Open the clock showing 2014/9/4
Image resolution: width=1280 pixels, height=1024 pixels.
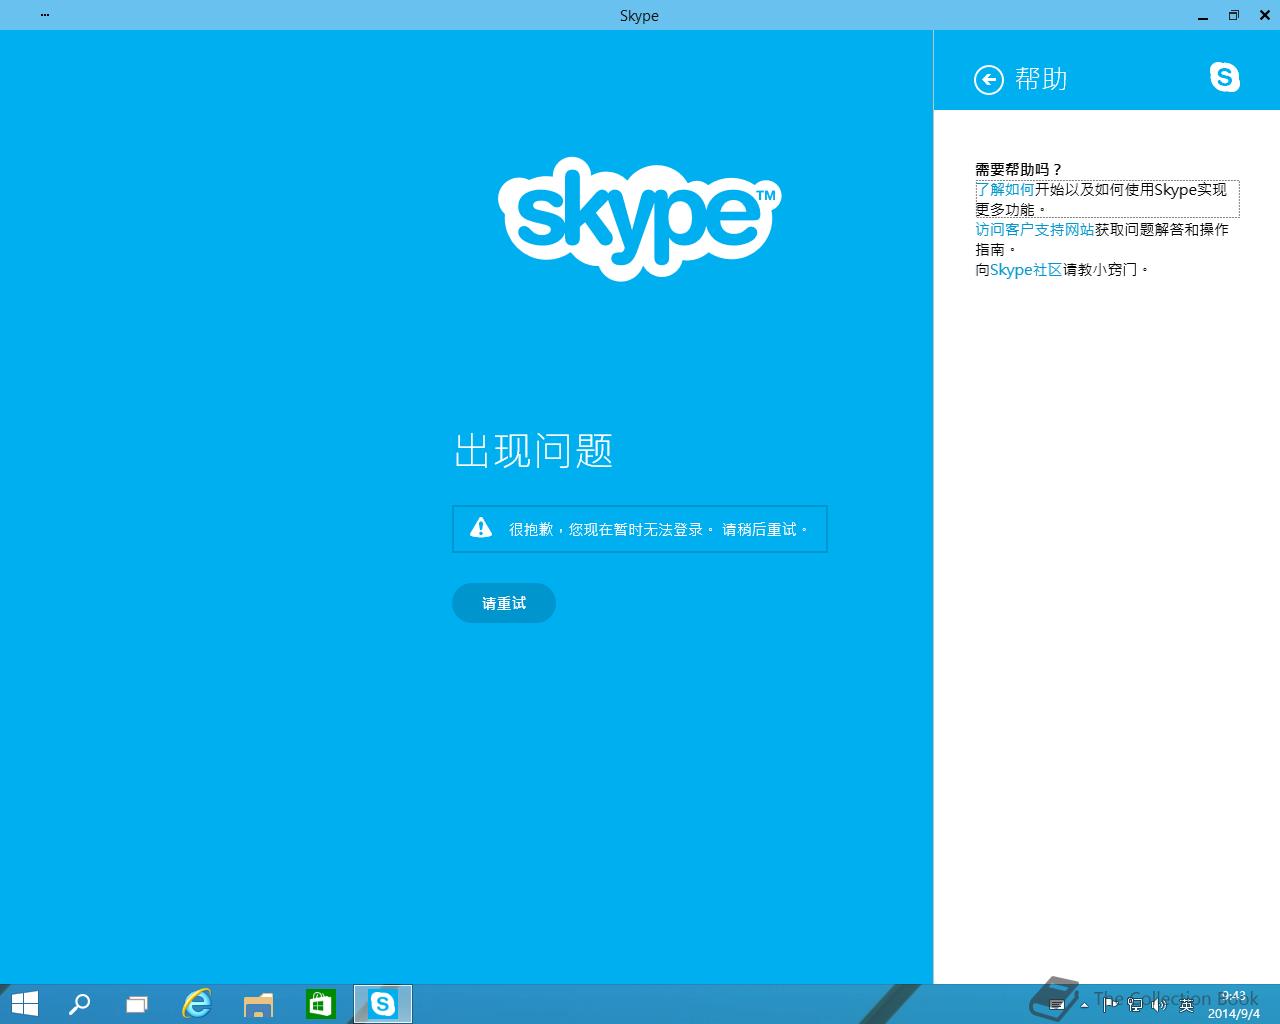(x=1233, y=1005)
